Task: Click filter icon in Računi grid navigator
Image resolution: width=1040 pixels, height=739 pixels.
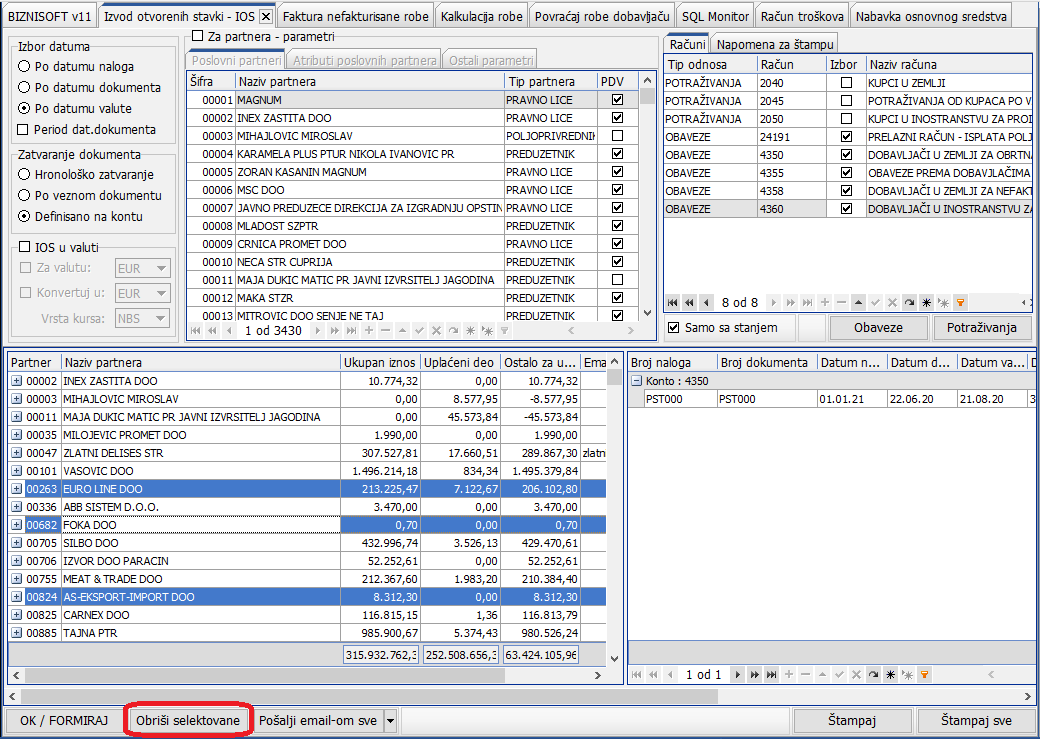Action: (x=960, y=302)
